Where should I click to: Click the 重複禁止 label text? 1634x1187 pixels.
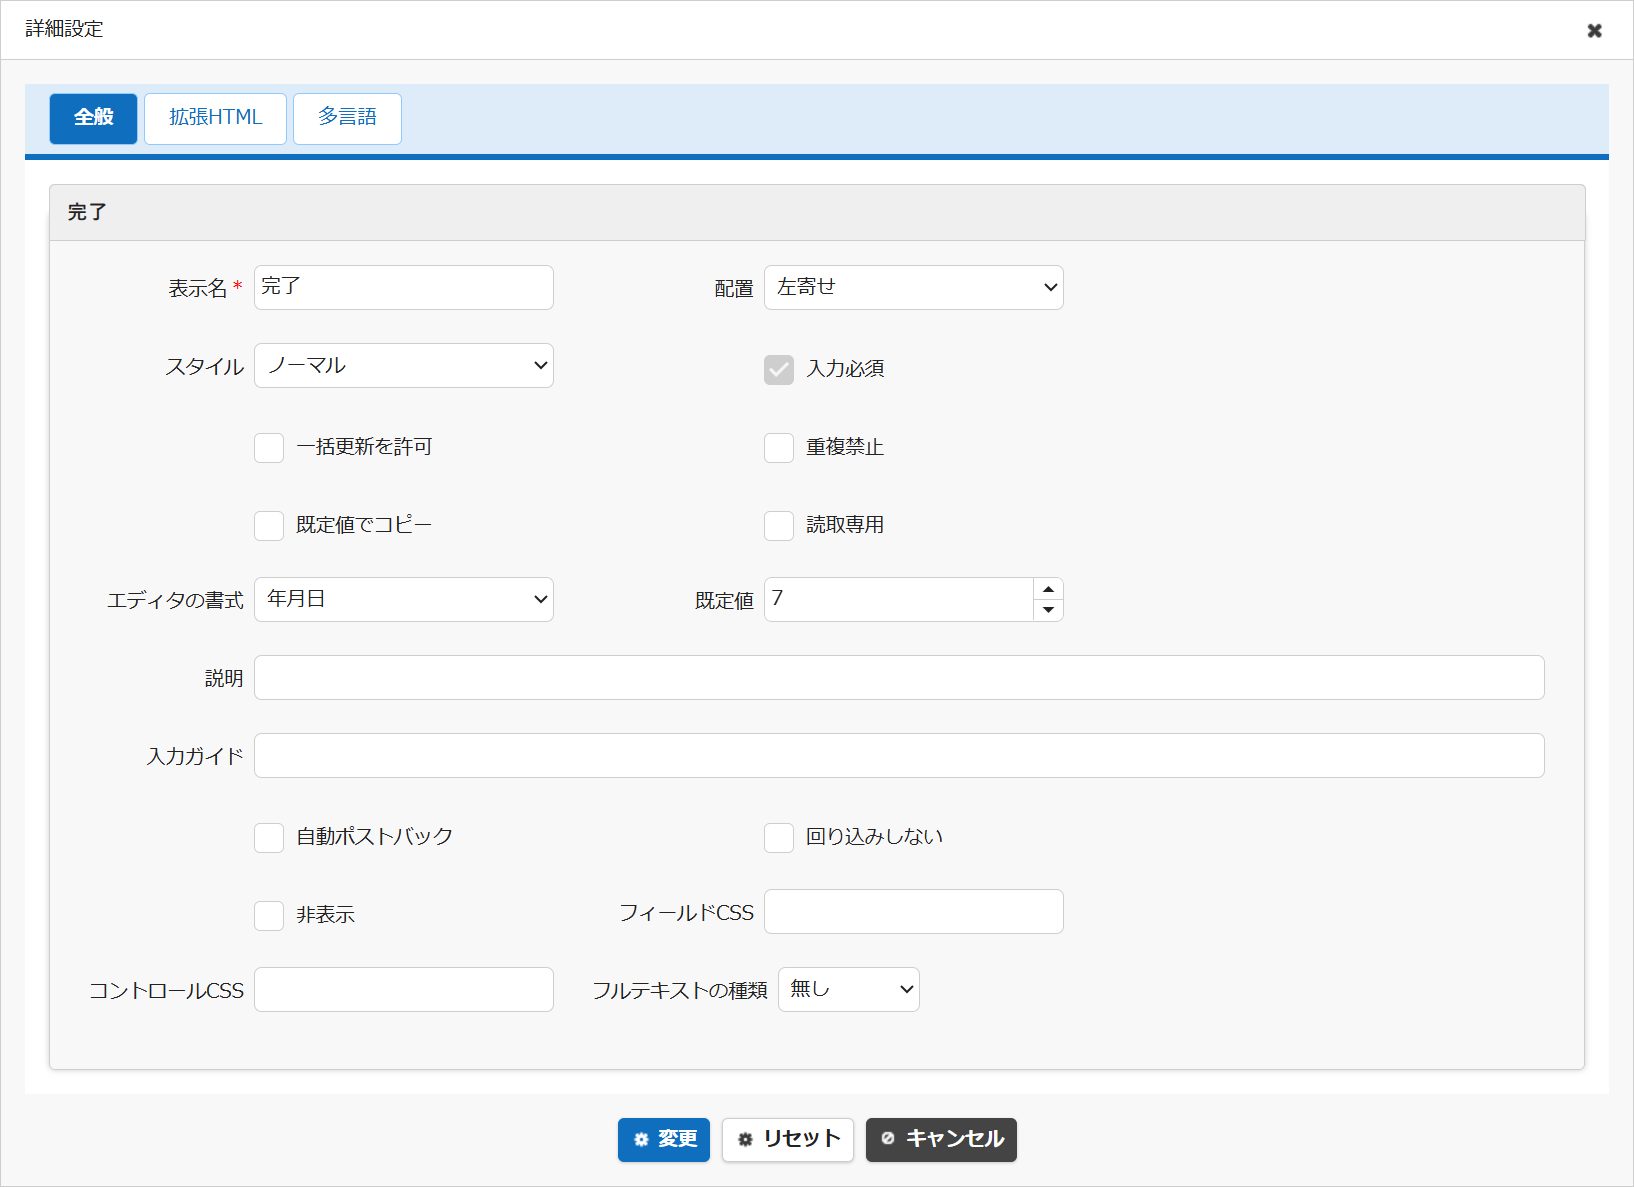[x=845, y=447]
